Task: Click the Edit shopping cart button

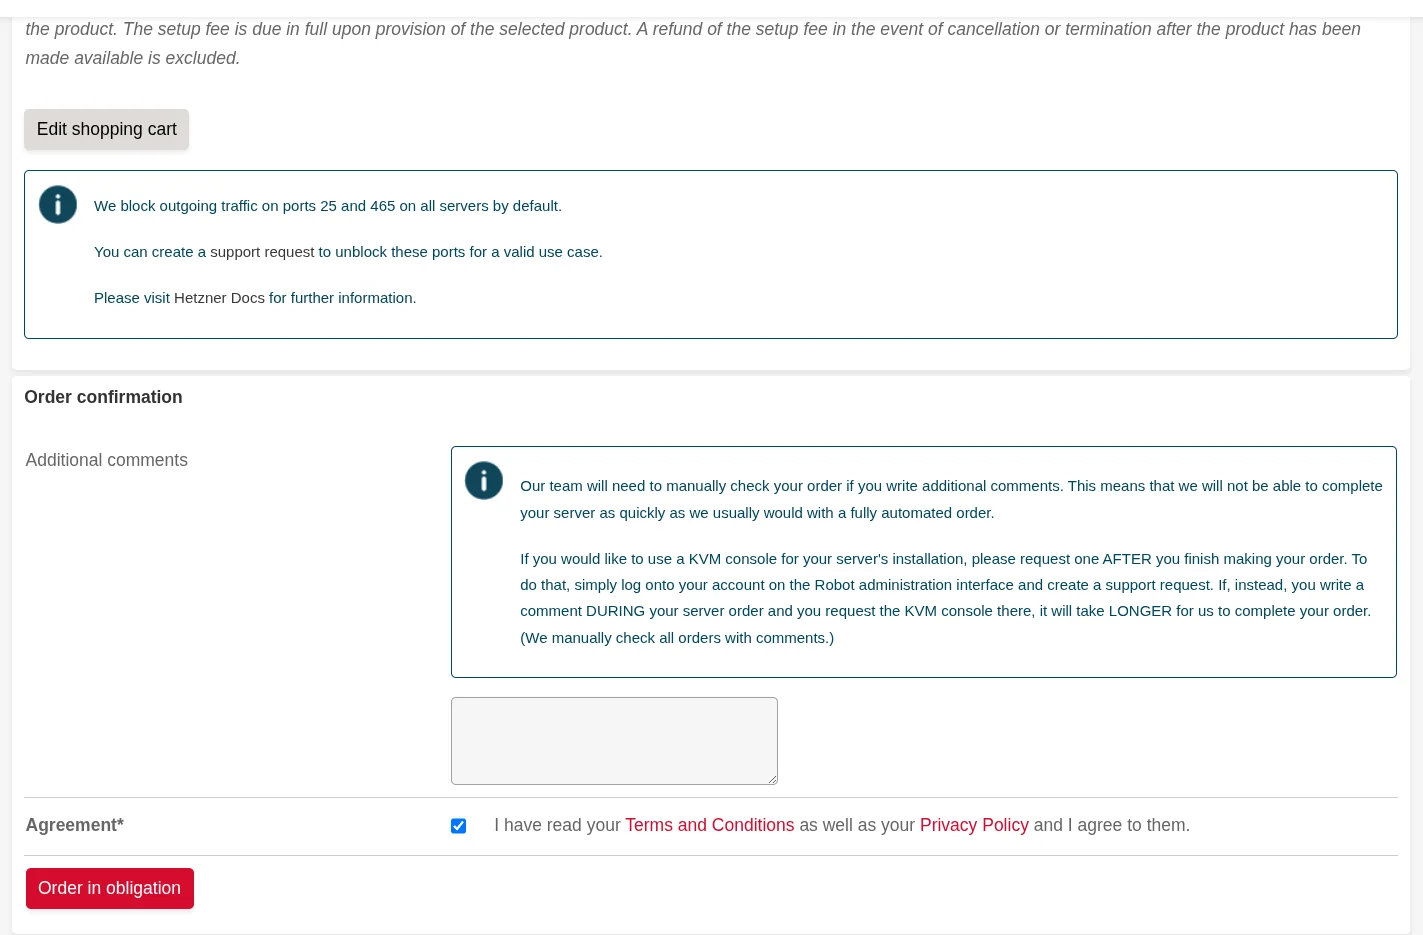Action: click(106, 129)
